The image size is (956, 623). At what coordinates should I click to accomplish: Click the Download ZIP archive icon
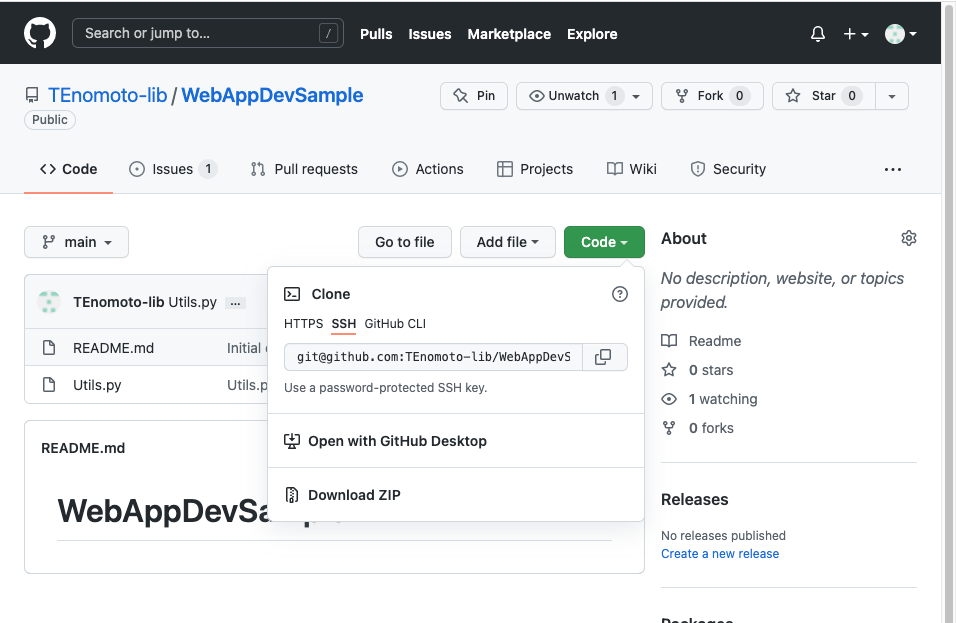coord(292,495)
